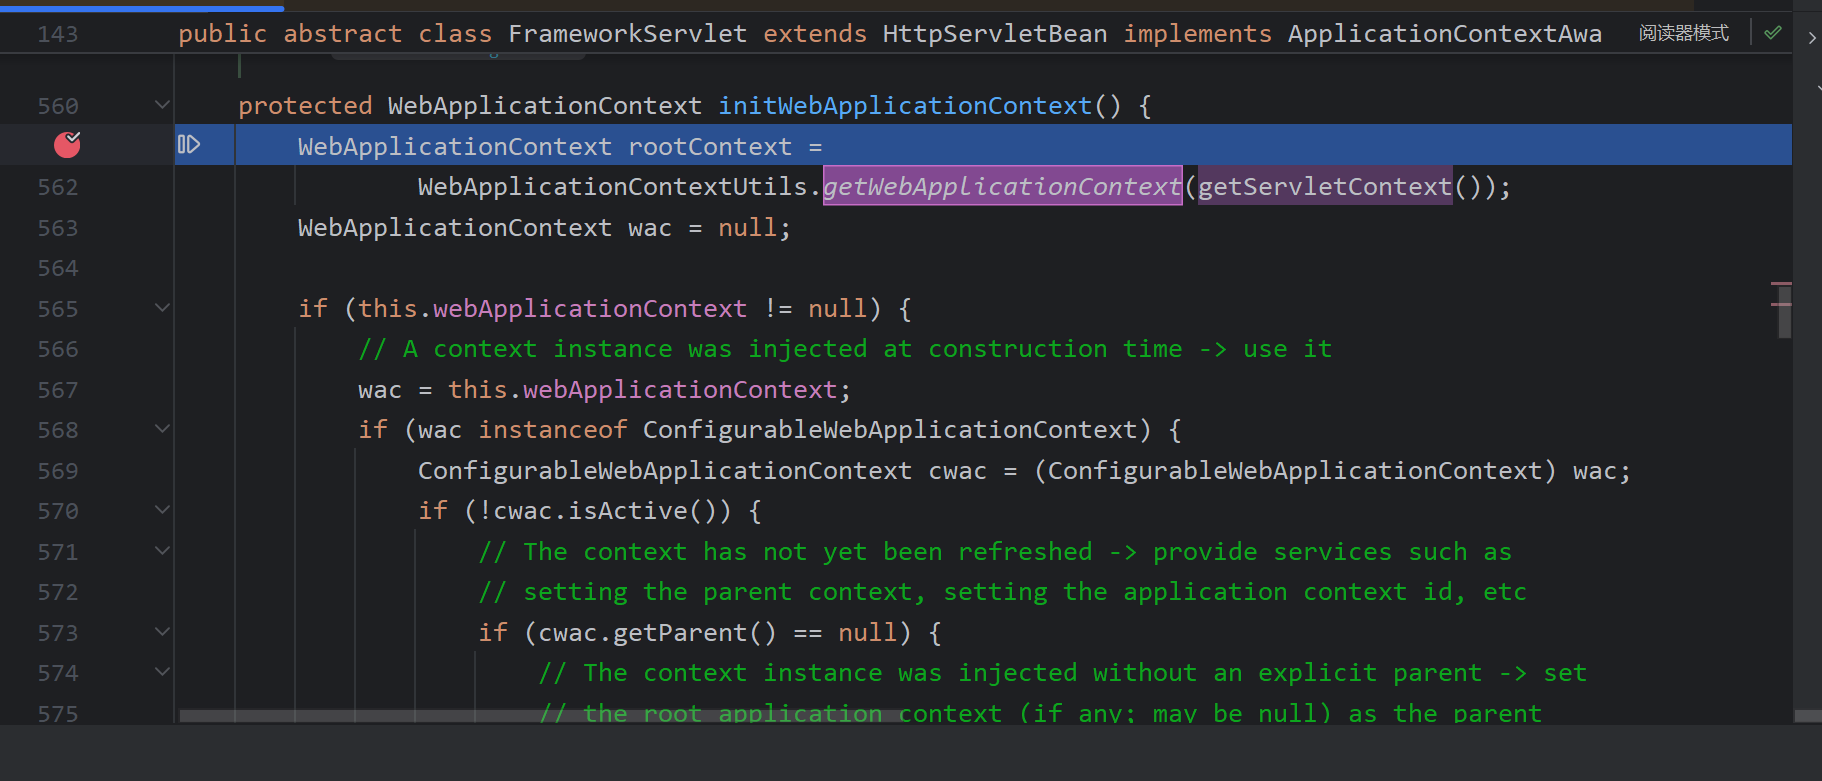This screenshot has height=781, width=1822.
Task: Collapse initWebApplicationContext method fold at 560
Action: (x=162, y=105)
